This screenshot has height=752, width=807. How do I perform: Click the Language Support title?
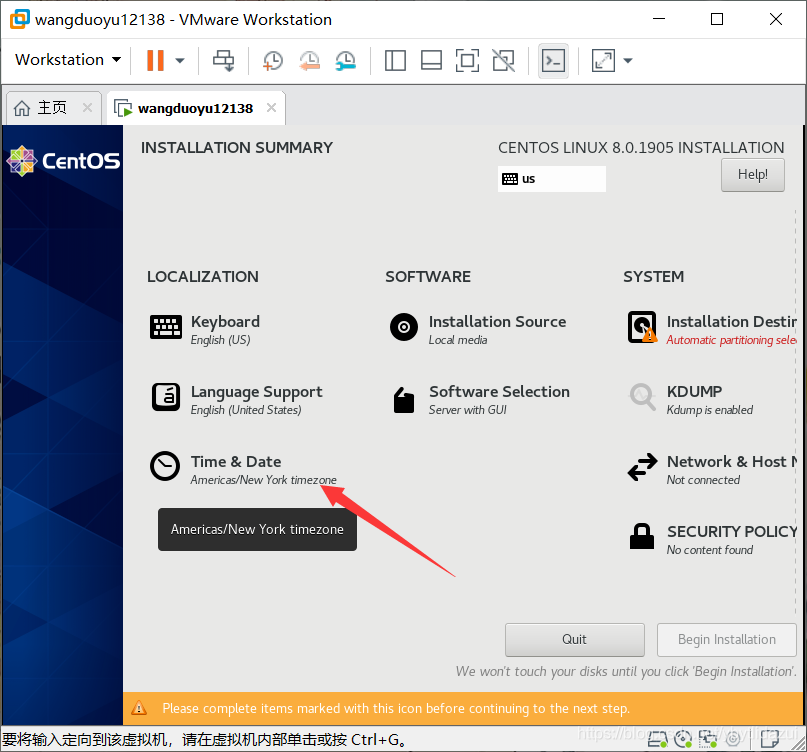coord(256,392)
